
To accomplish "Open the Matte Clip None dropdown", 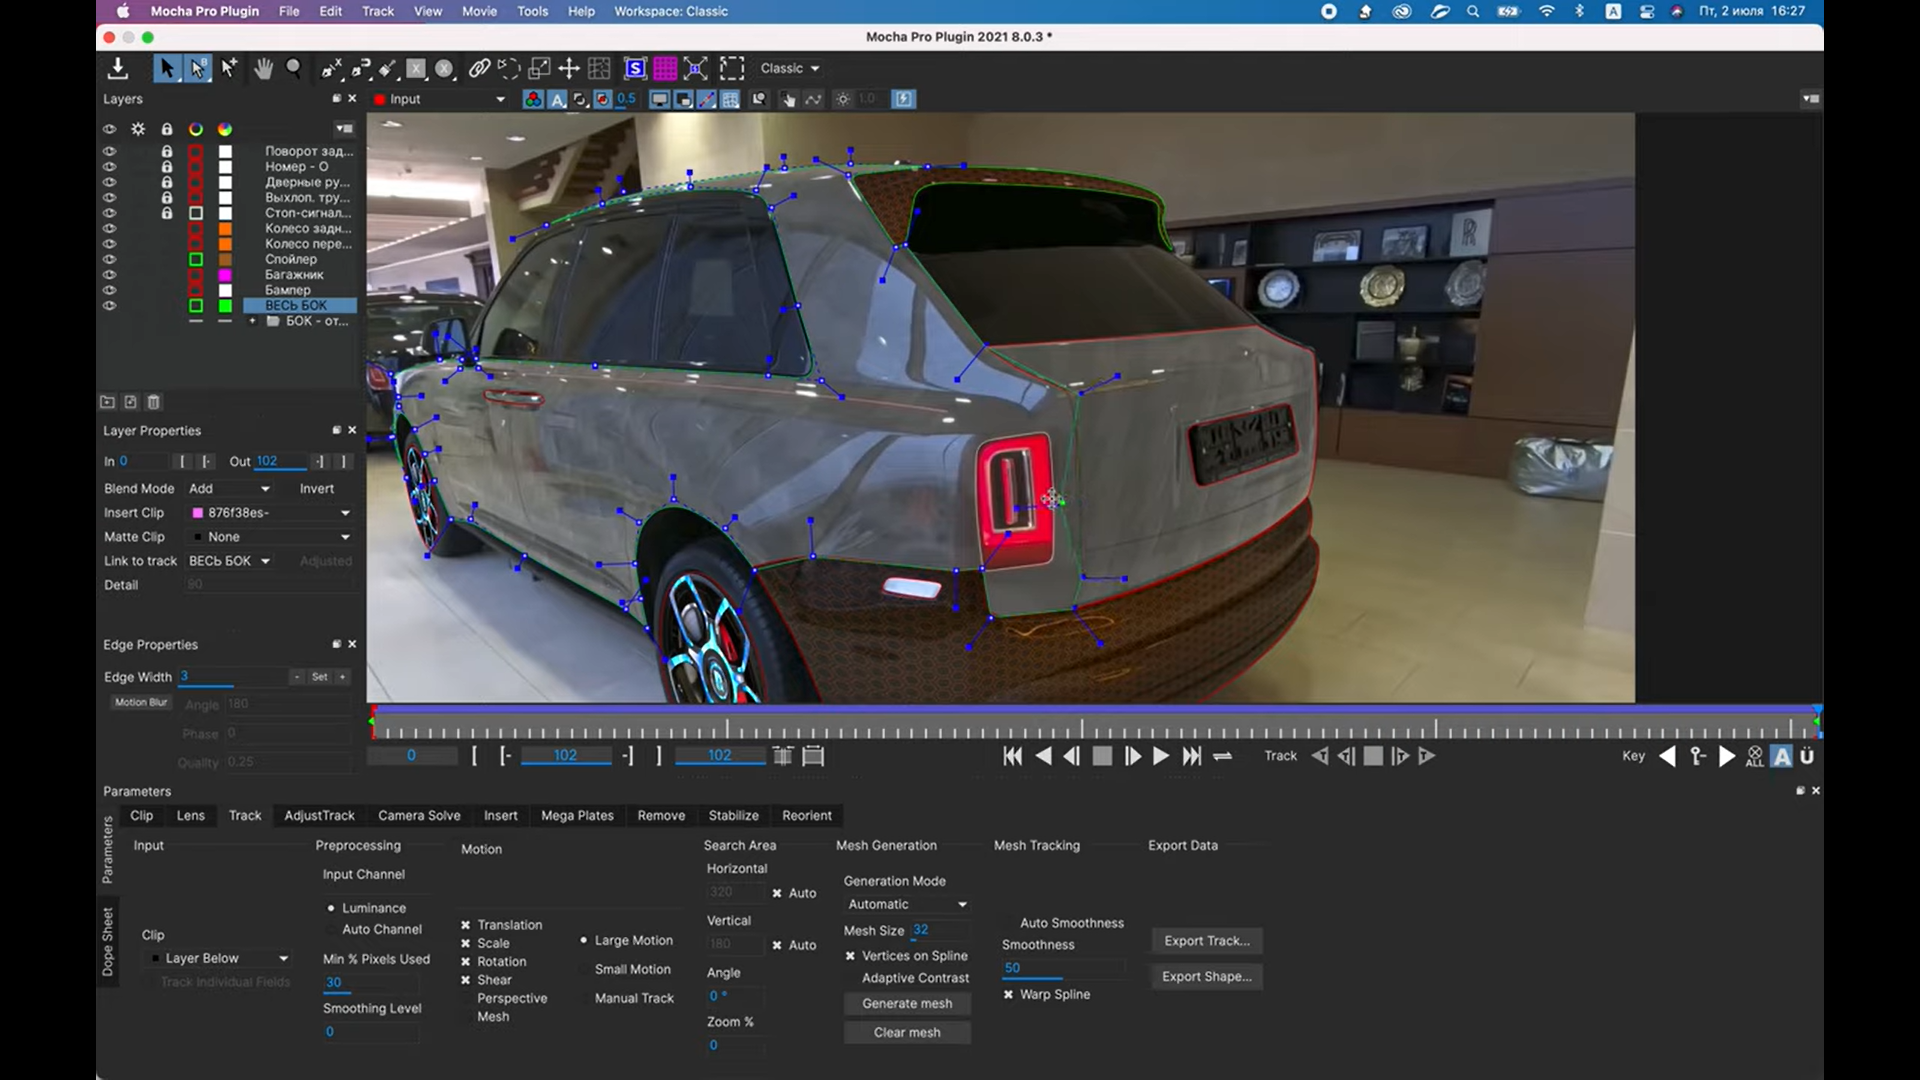I will [271, 537].
